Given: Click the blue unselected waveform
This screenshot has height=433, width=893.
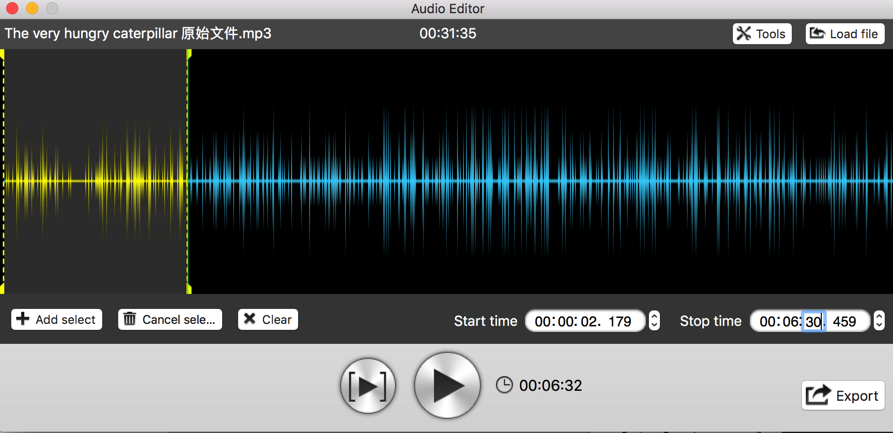Looking at the screenshot, I should click(540, 181).
